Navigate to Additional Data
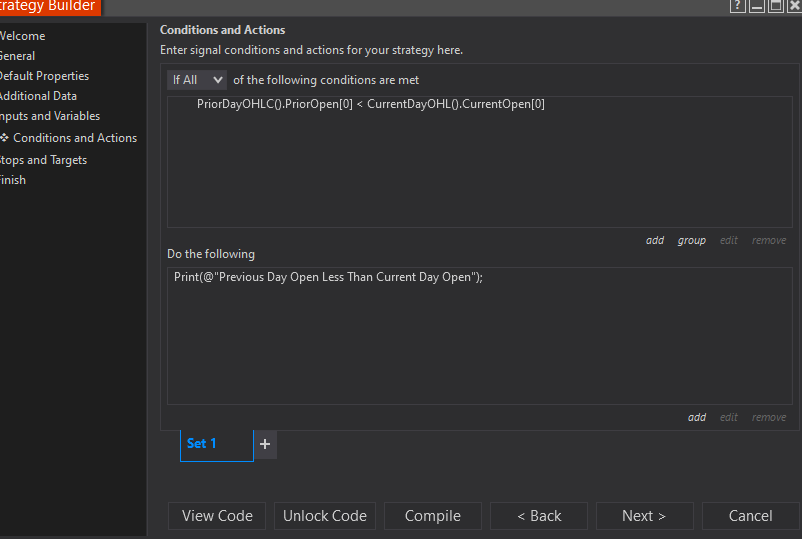This screenshot has height=539, width=802. pyautogui.click(x=37, y=96)
